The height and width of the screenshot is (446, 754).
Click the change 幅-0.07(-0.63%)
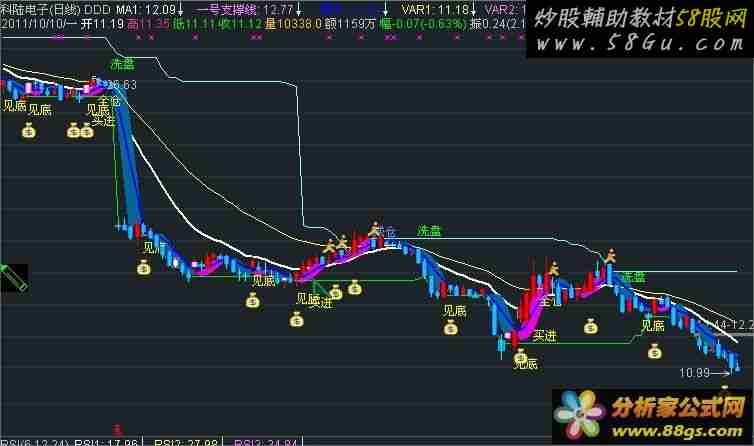(x=423, y=24)
